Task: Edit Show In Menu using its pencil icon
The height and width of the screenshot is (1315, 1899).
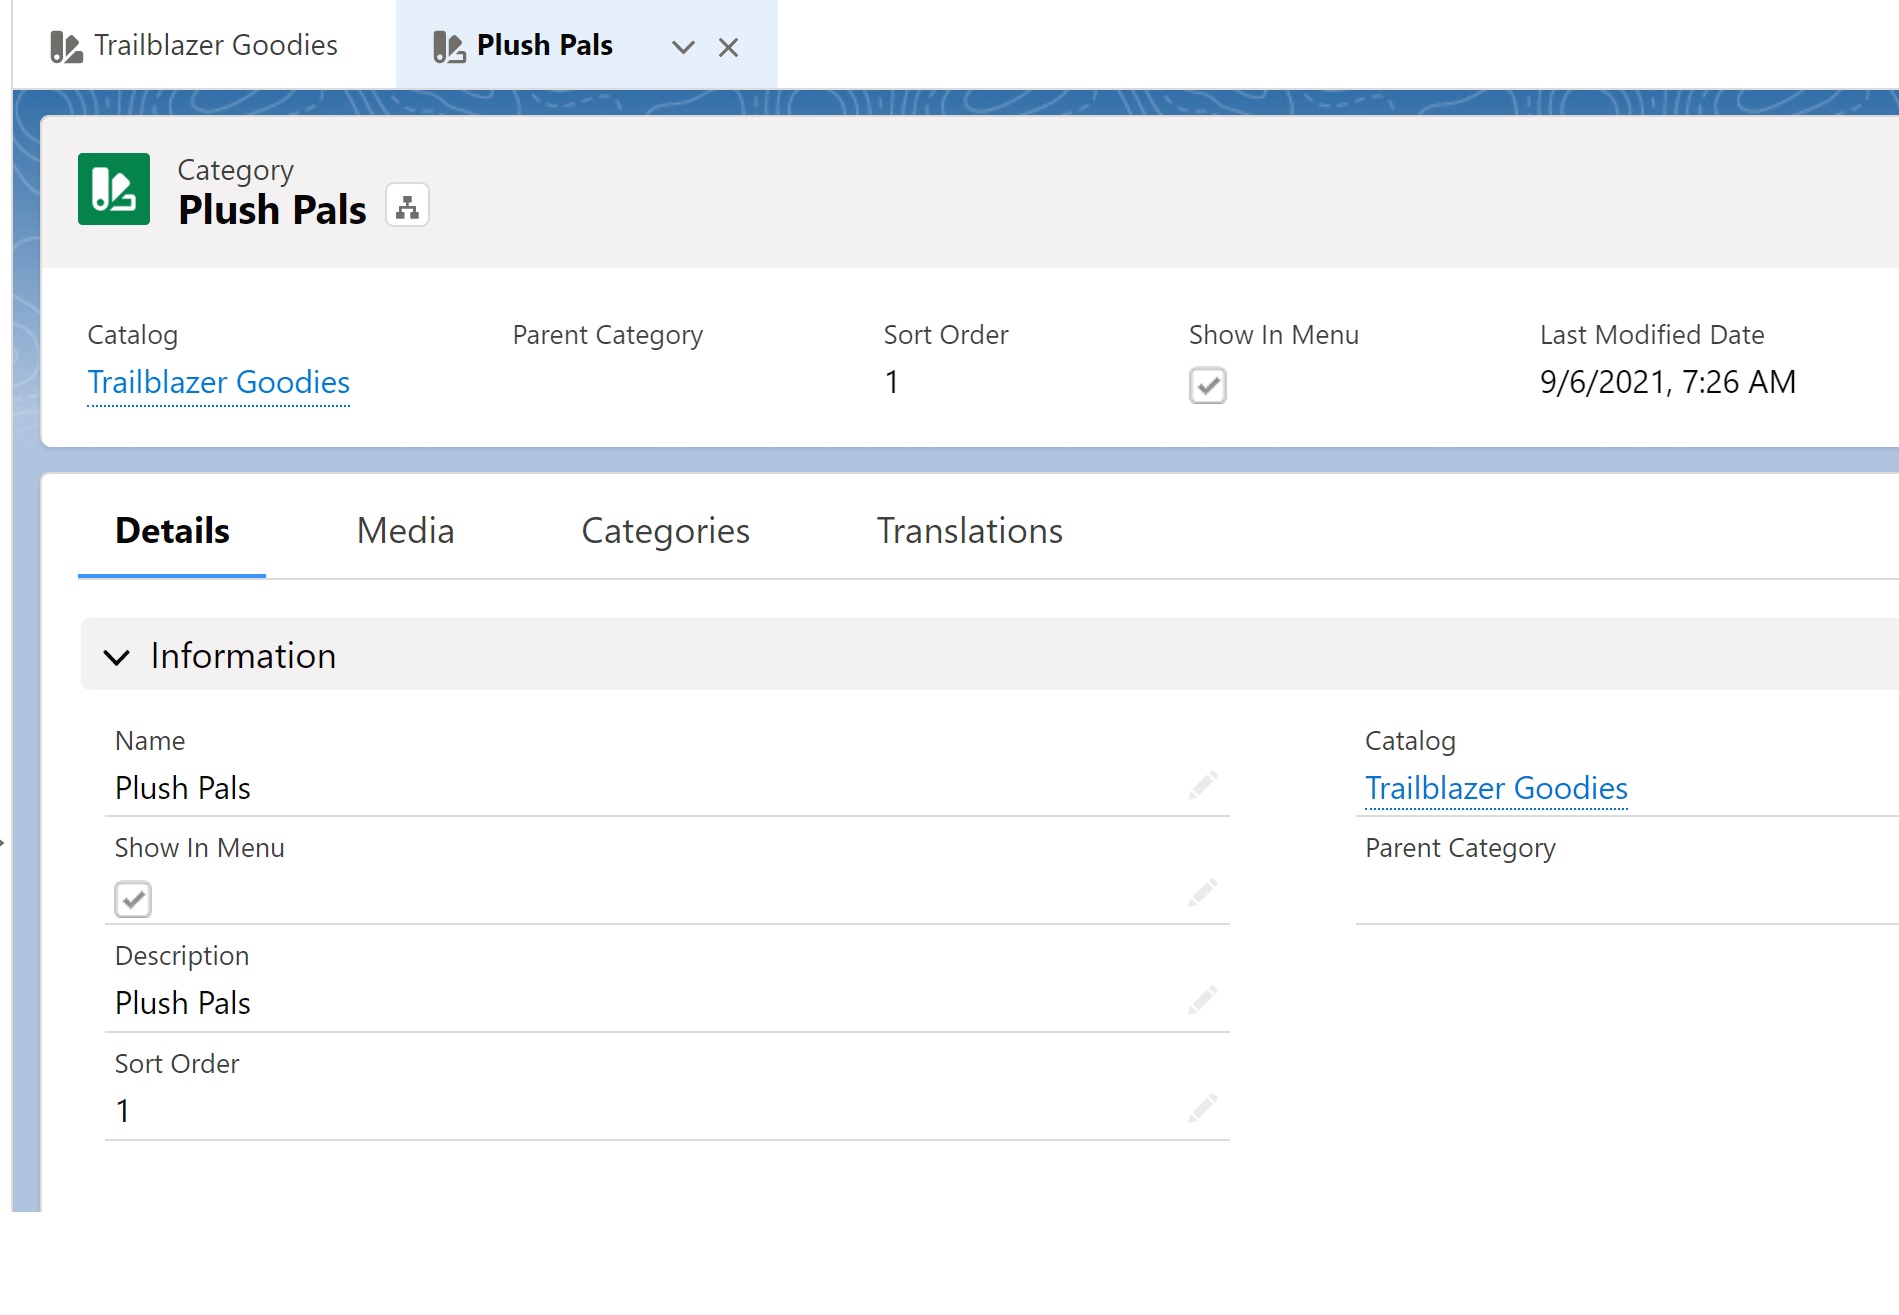Action: [x=1202, y=893]
